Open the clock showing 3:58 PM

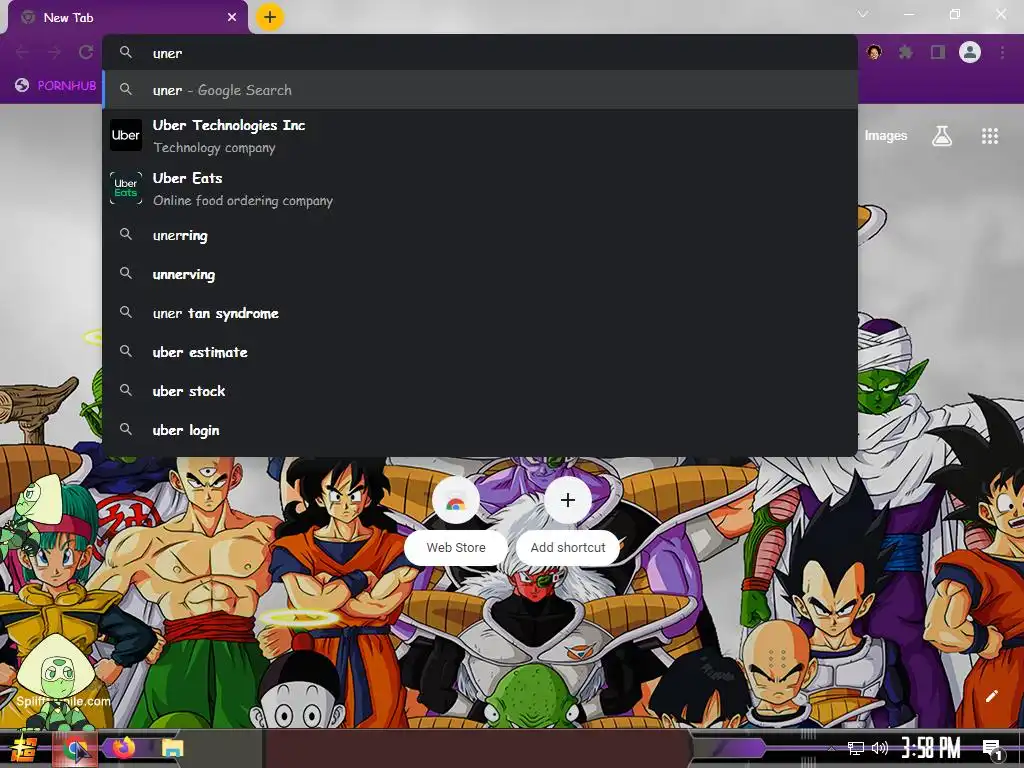(931, 748)
